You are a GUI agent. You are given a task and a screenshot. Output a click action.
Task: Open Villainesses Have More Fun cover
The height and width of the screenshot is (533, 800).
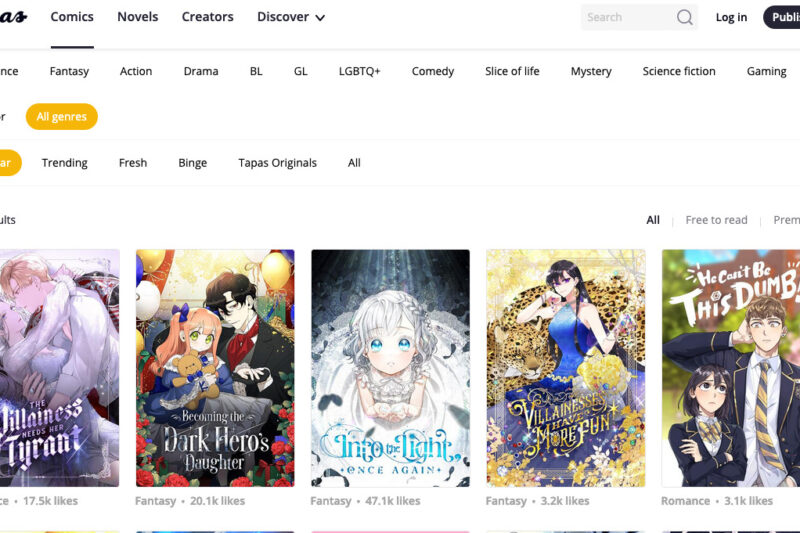click(x=566, y=368)
